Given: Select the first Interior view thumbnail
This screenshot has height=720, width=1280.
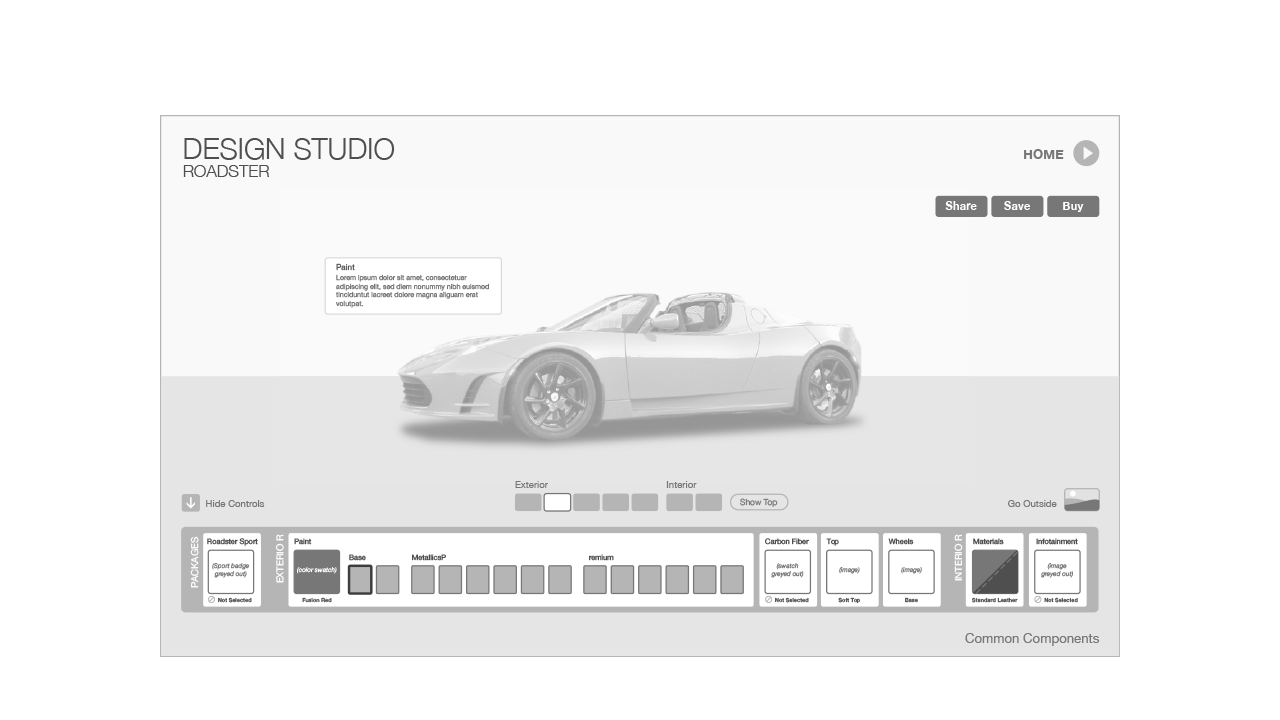Looking at the screenshot, I should [x=679, y=502].
